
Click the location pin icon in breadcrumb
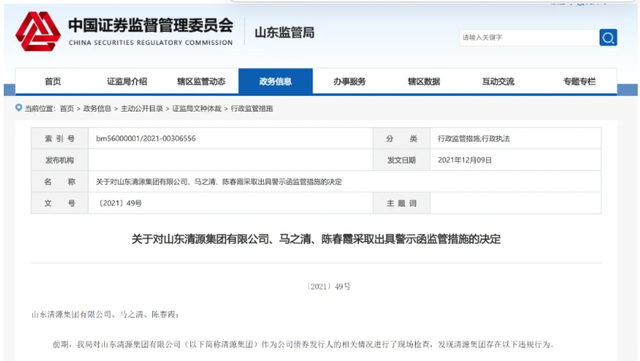point(18,108)
